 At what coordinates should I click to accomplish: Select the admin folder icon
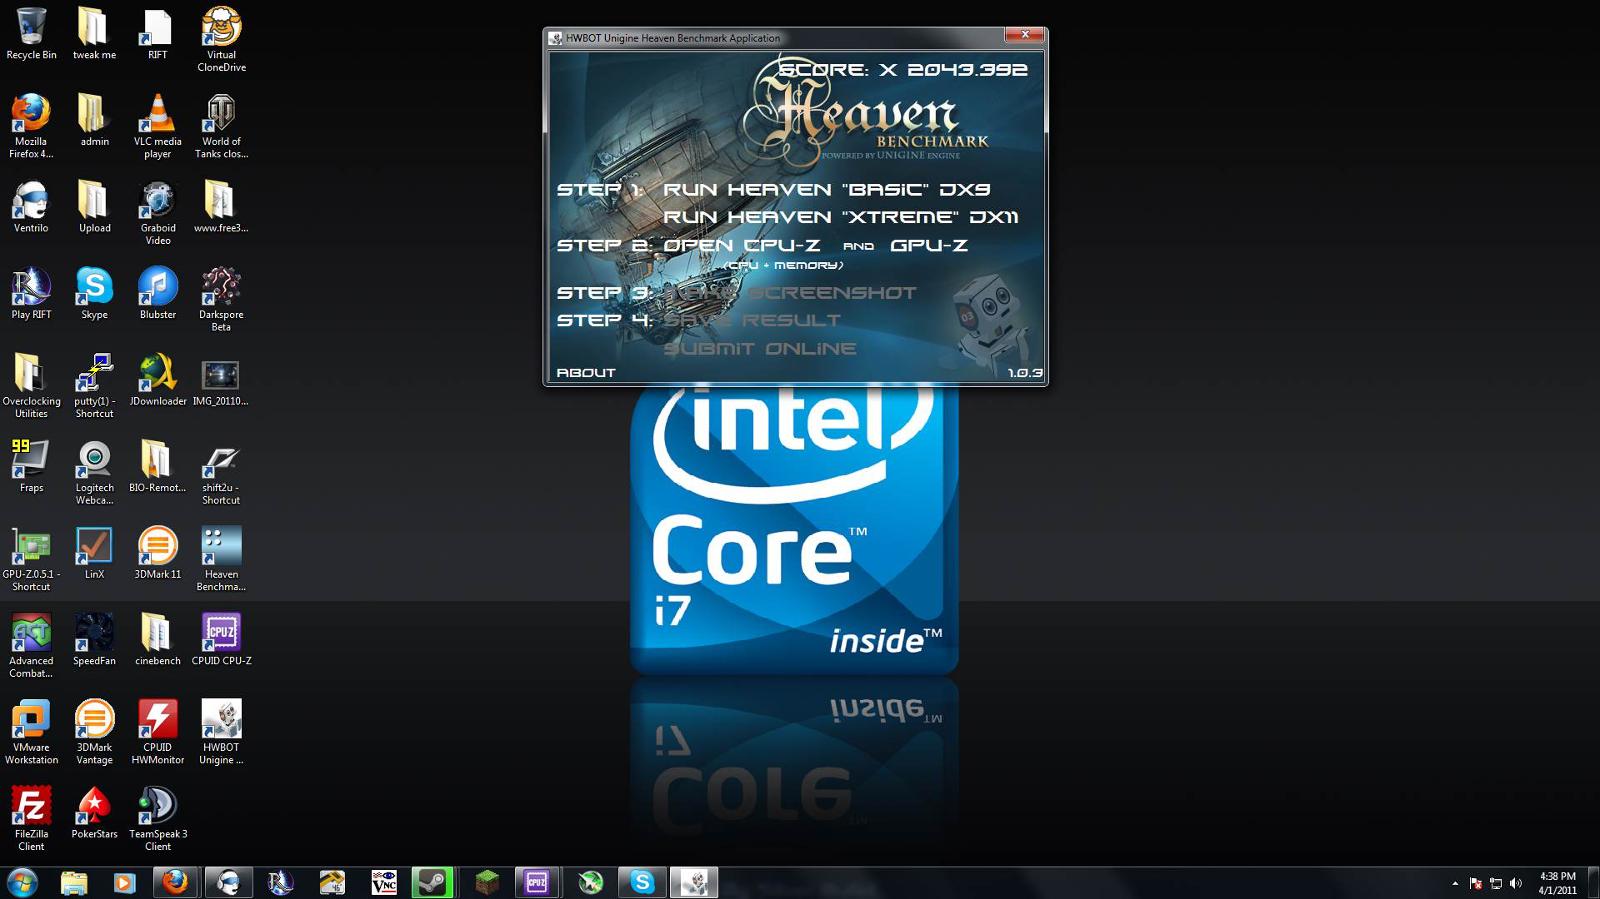point(94,121)
